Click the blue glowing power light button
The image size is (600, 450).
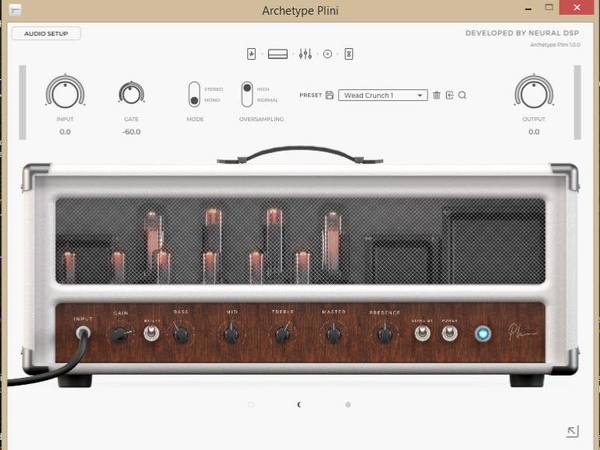pyautogui.click(x=483, y=334)
